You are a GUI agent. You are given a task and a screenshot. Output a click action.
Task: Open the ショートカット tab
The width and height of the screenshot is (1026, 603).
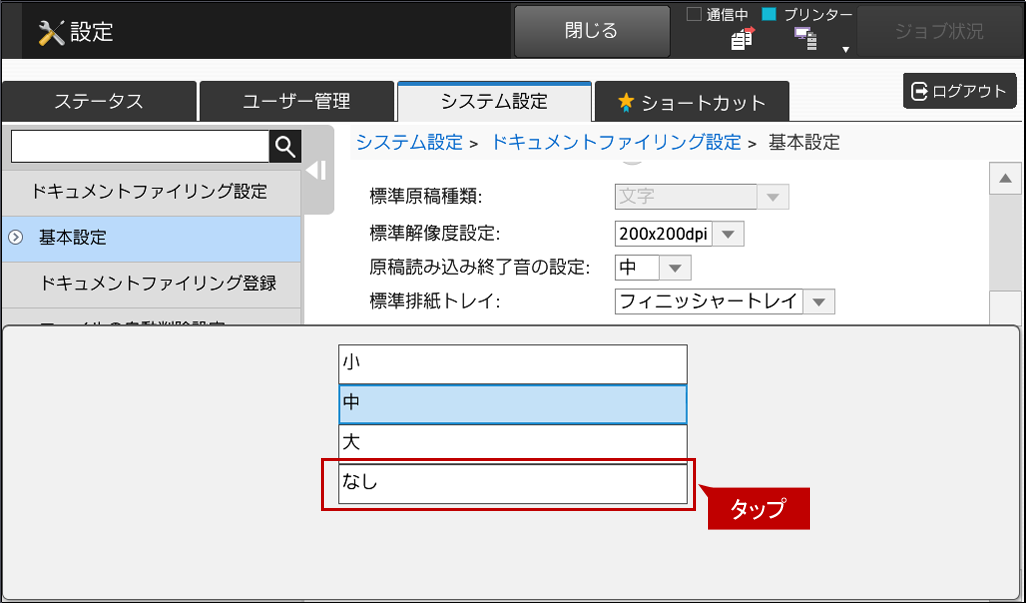coord(692,101)
